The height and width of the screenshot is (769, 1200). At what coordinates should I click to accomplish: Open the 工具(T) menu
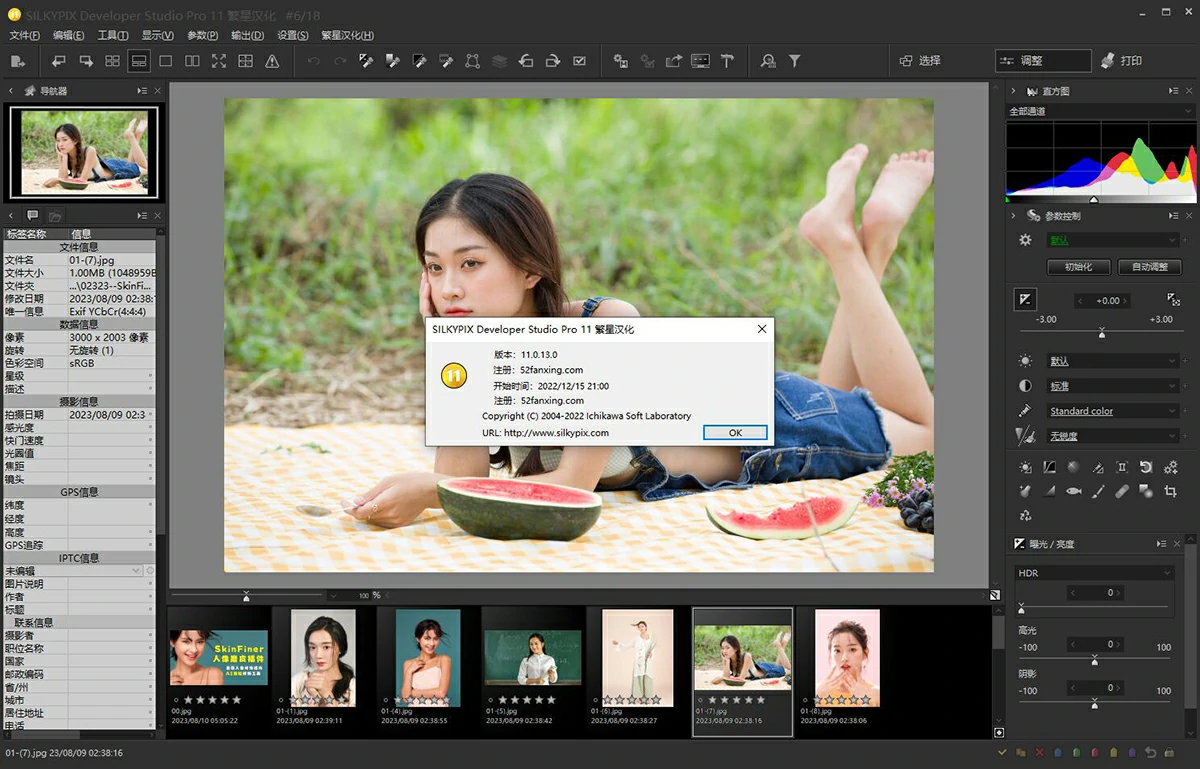[x=113, y=35]
